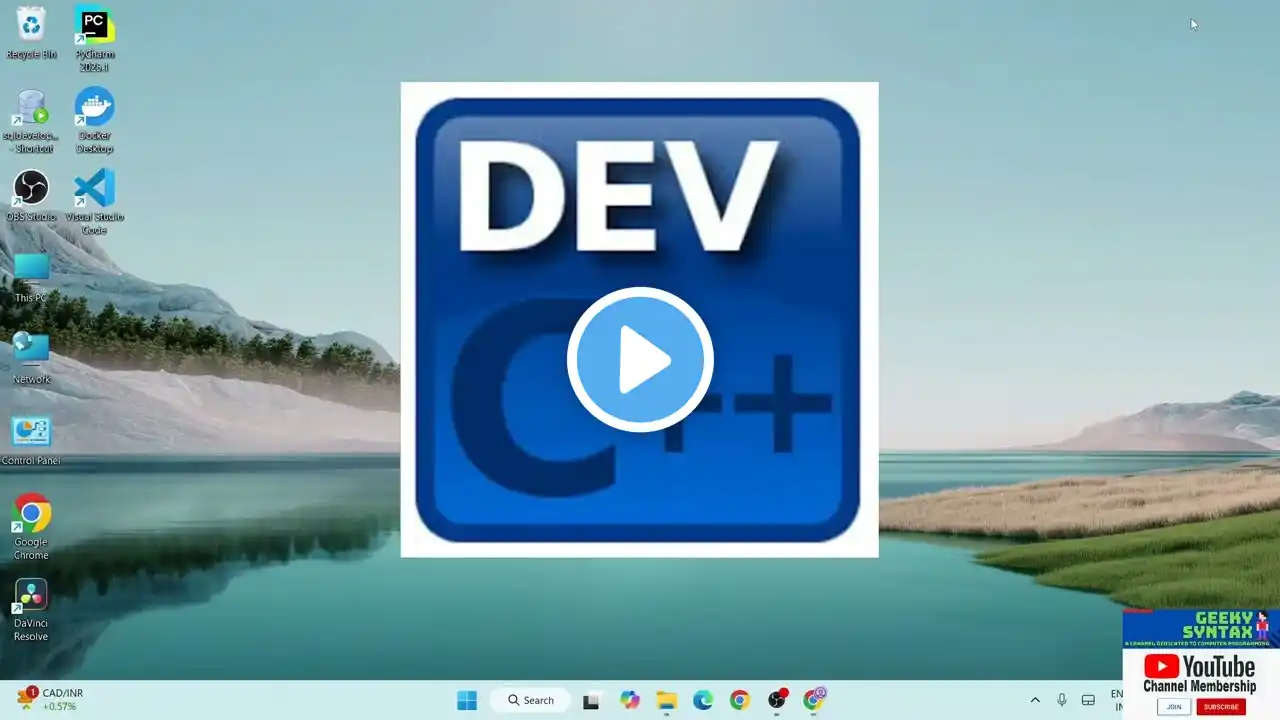The image size is (1280, 720).
Task: Select the sqldeveloper shortcut icon
Action: [x=31, y=121]
